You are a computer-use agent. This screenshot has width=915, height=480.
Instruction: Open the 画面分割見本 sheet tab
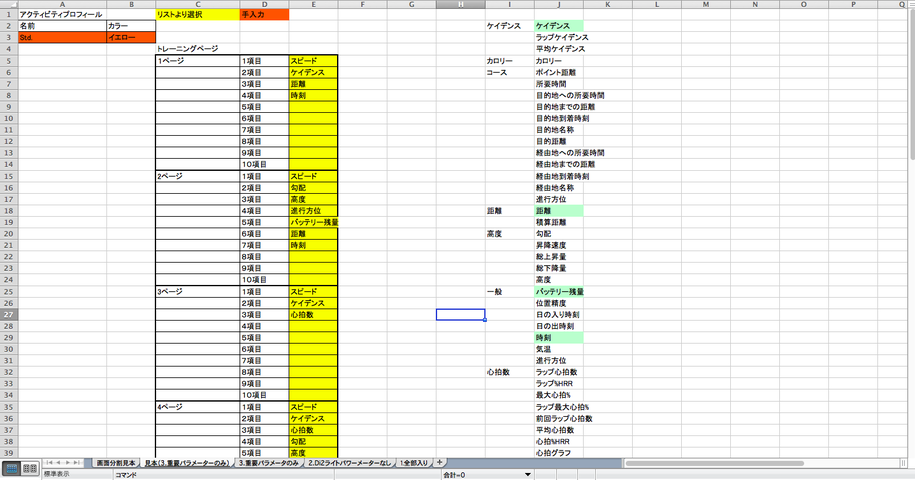point(116,463)
